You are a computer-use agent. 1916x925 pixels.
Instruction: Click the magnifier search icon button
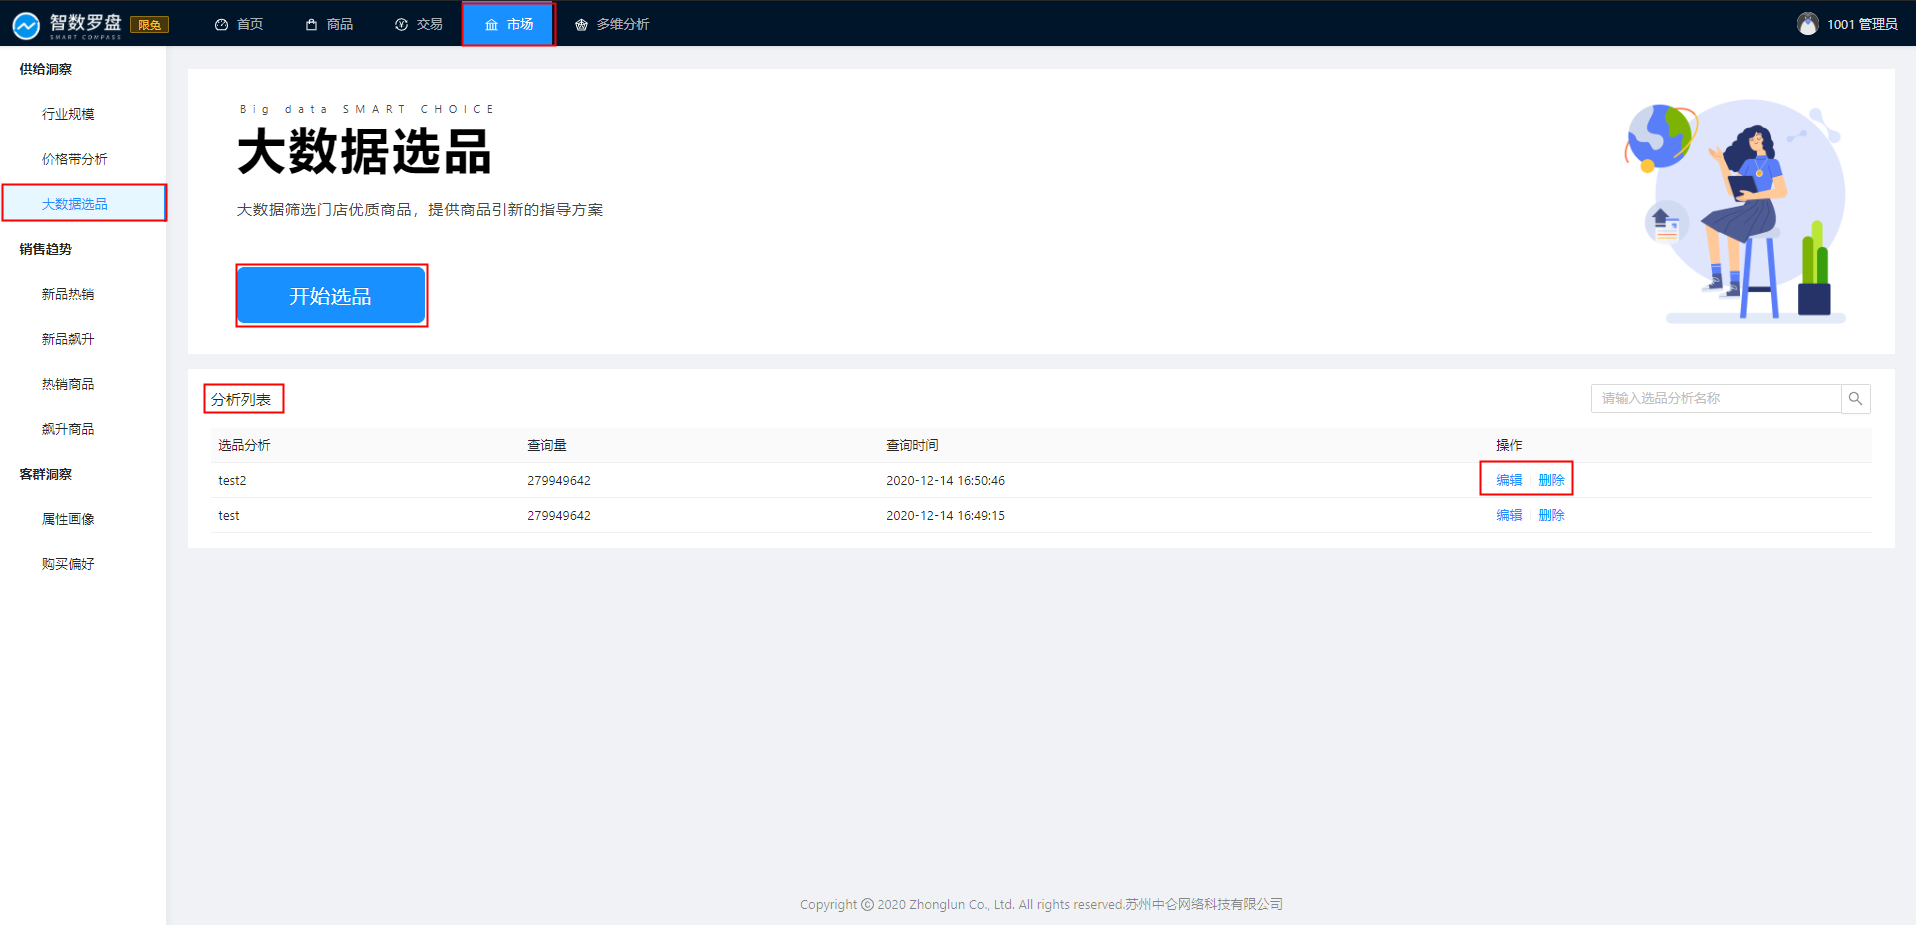(x=1855, y=399)
